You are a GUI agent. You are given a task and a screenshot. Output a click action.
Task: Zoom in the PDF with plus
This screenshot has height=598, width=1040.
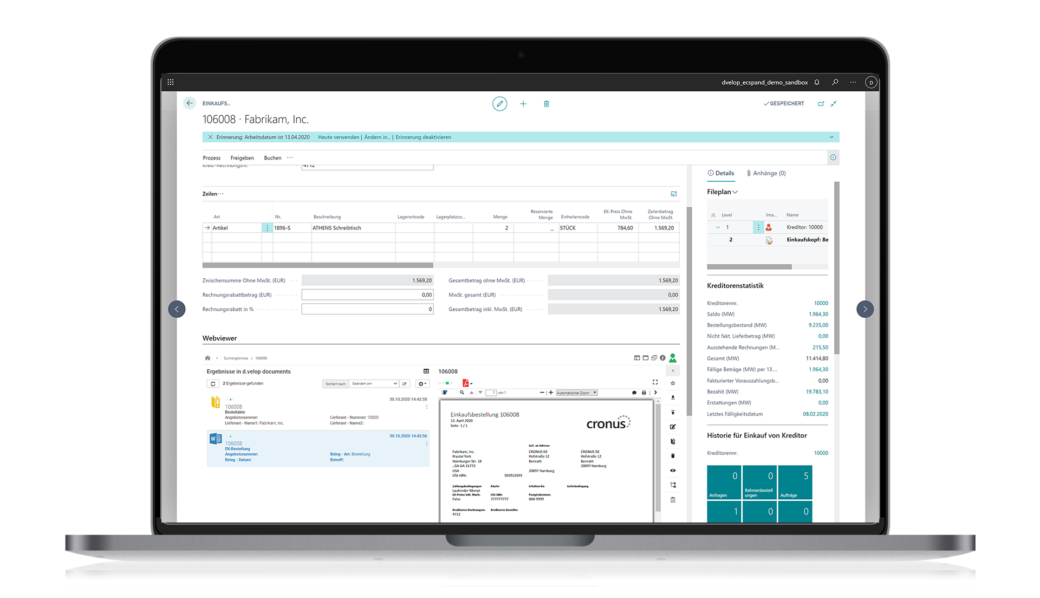[x=551, y=392]
